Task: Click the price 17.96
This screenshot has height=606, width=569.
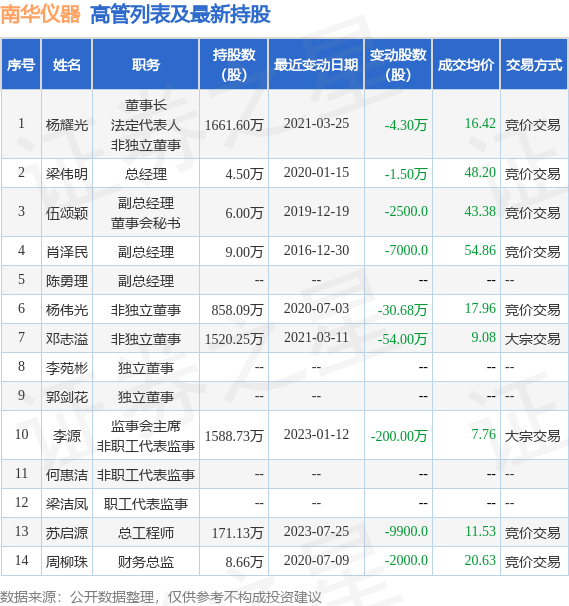Action: point(480,308)
